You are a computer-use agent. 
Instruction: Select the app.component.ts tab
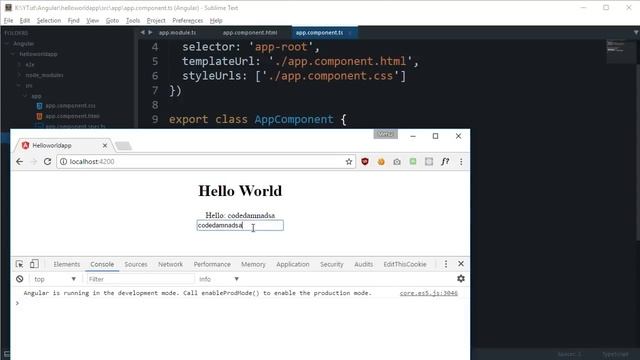coord(320,33)
